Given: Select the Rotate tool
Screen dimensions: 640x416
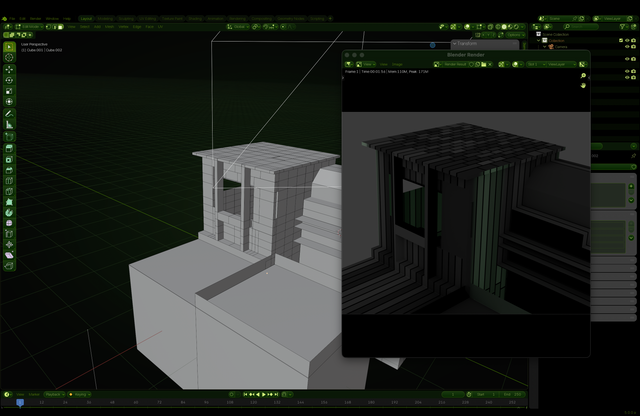Looking at the screenshot, I should tap(9, 80).
